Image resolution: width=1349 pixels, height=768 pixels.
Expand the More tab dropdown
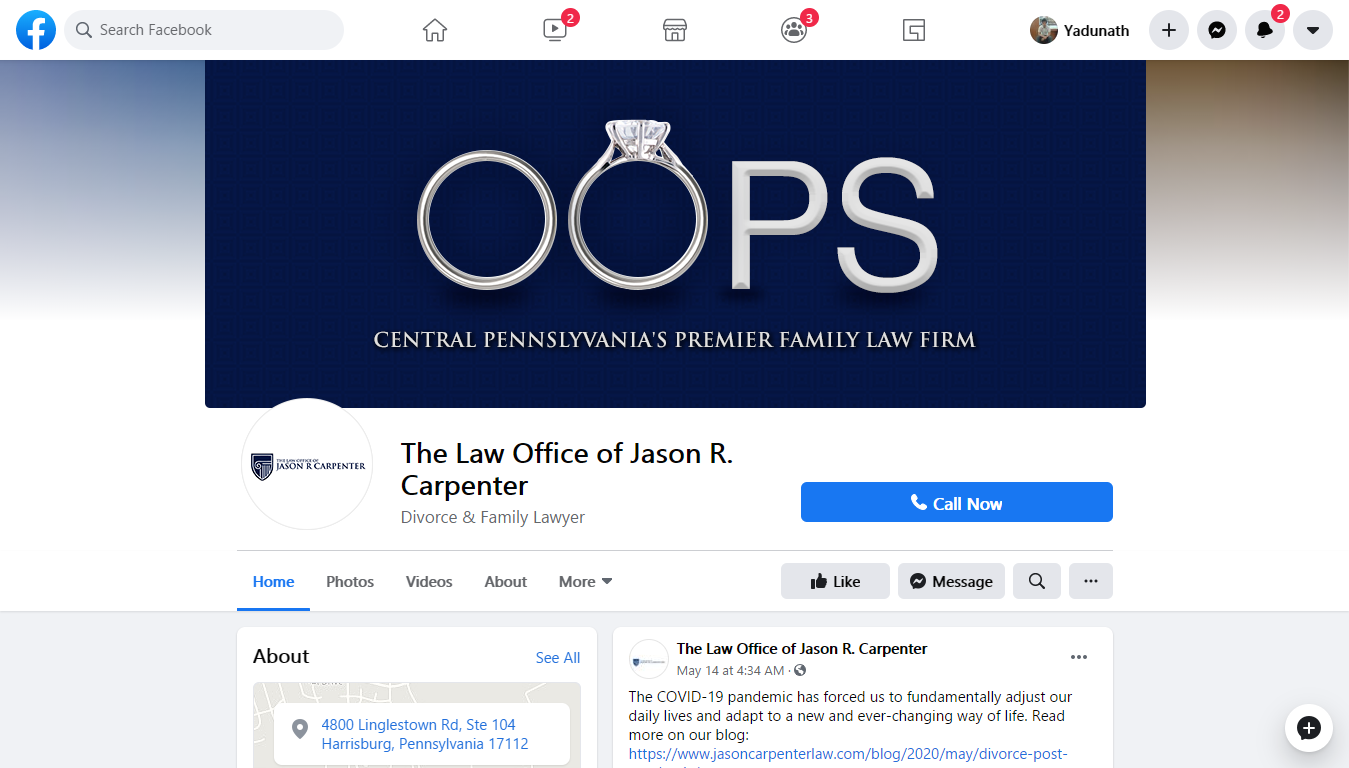[x=586, y=581]
